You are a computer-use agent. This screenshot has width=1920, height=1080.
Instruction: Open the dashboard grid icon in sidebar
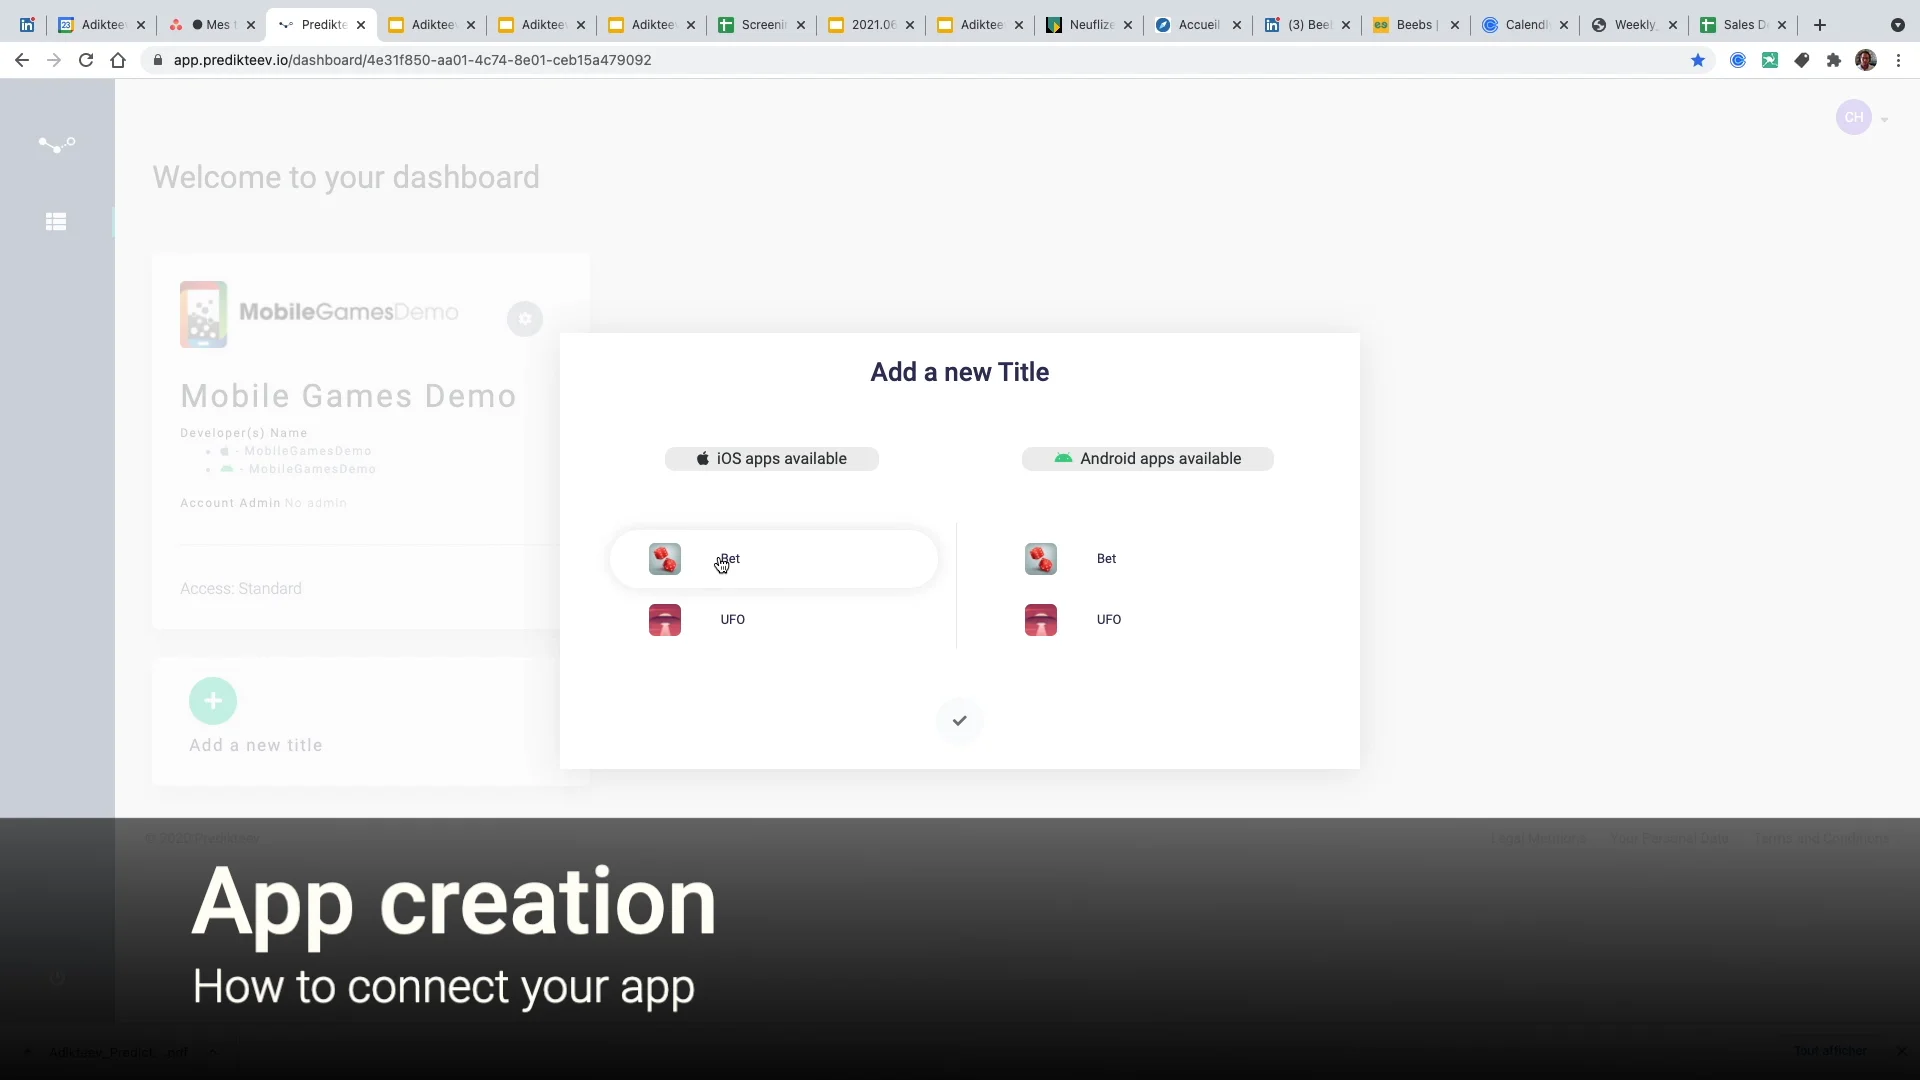56,222
